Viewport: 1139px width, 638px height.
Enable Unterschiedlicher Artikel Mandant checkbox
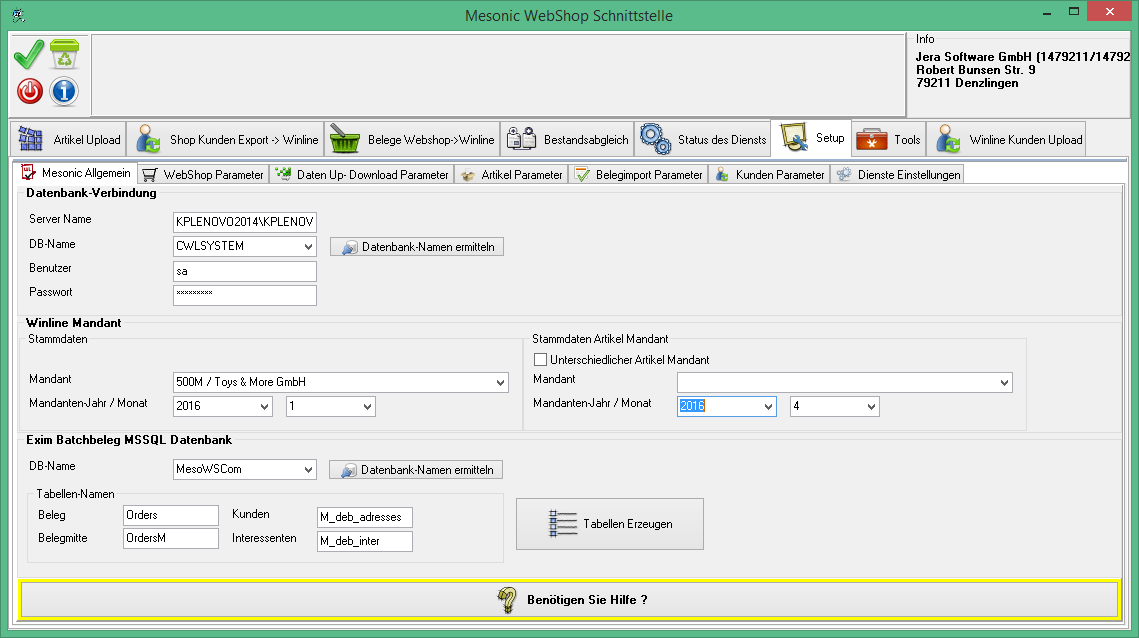(x=541, y=360)
